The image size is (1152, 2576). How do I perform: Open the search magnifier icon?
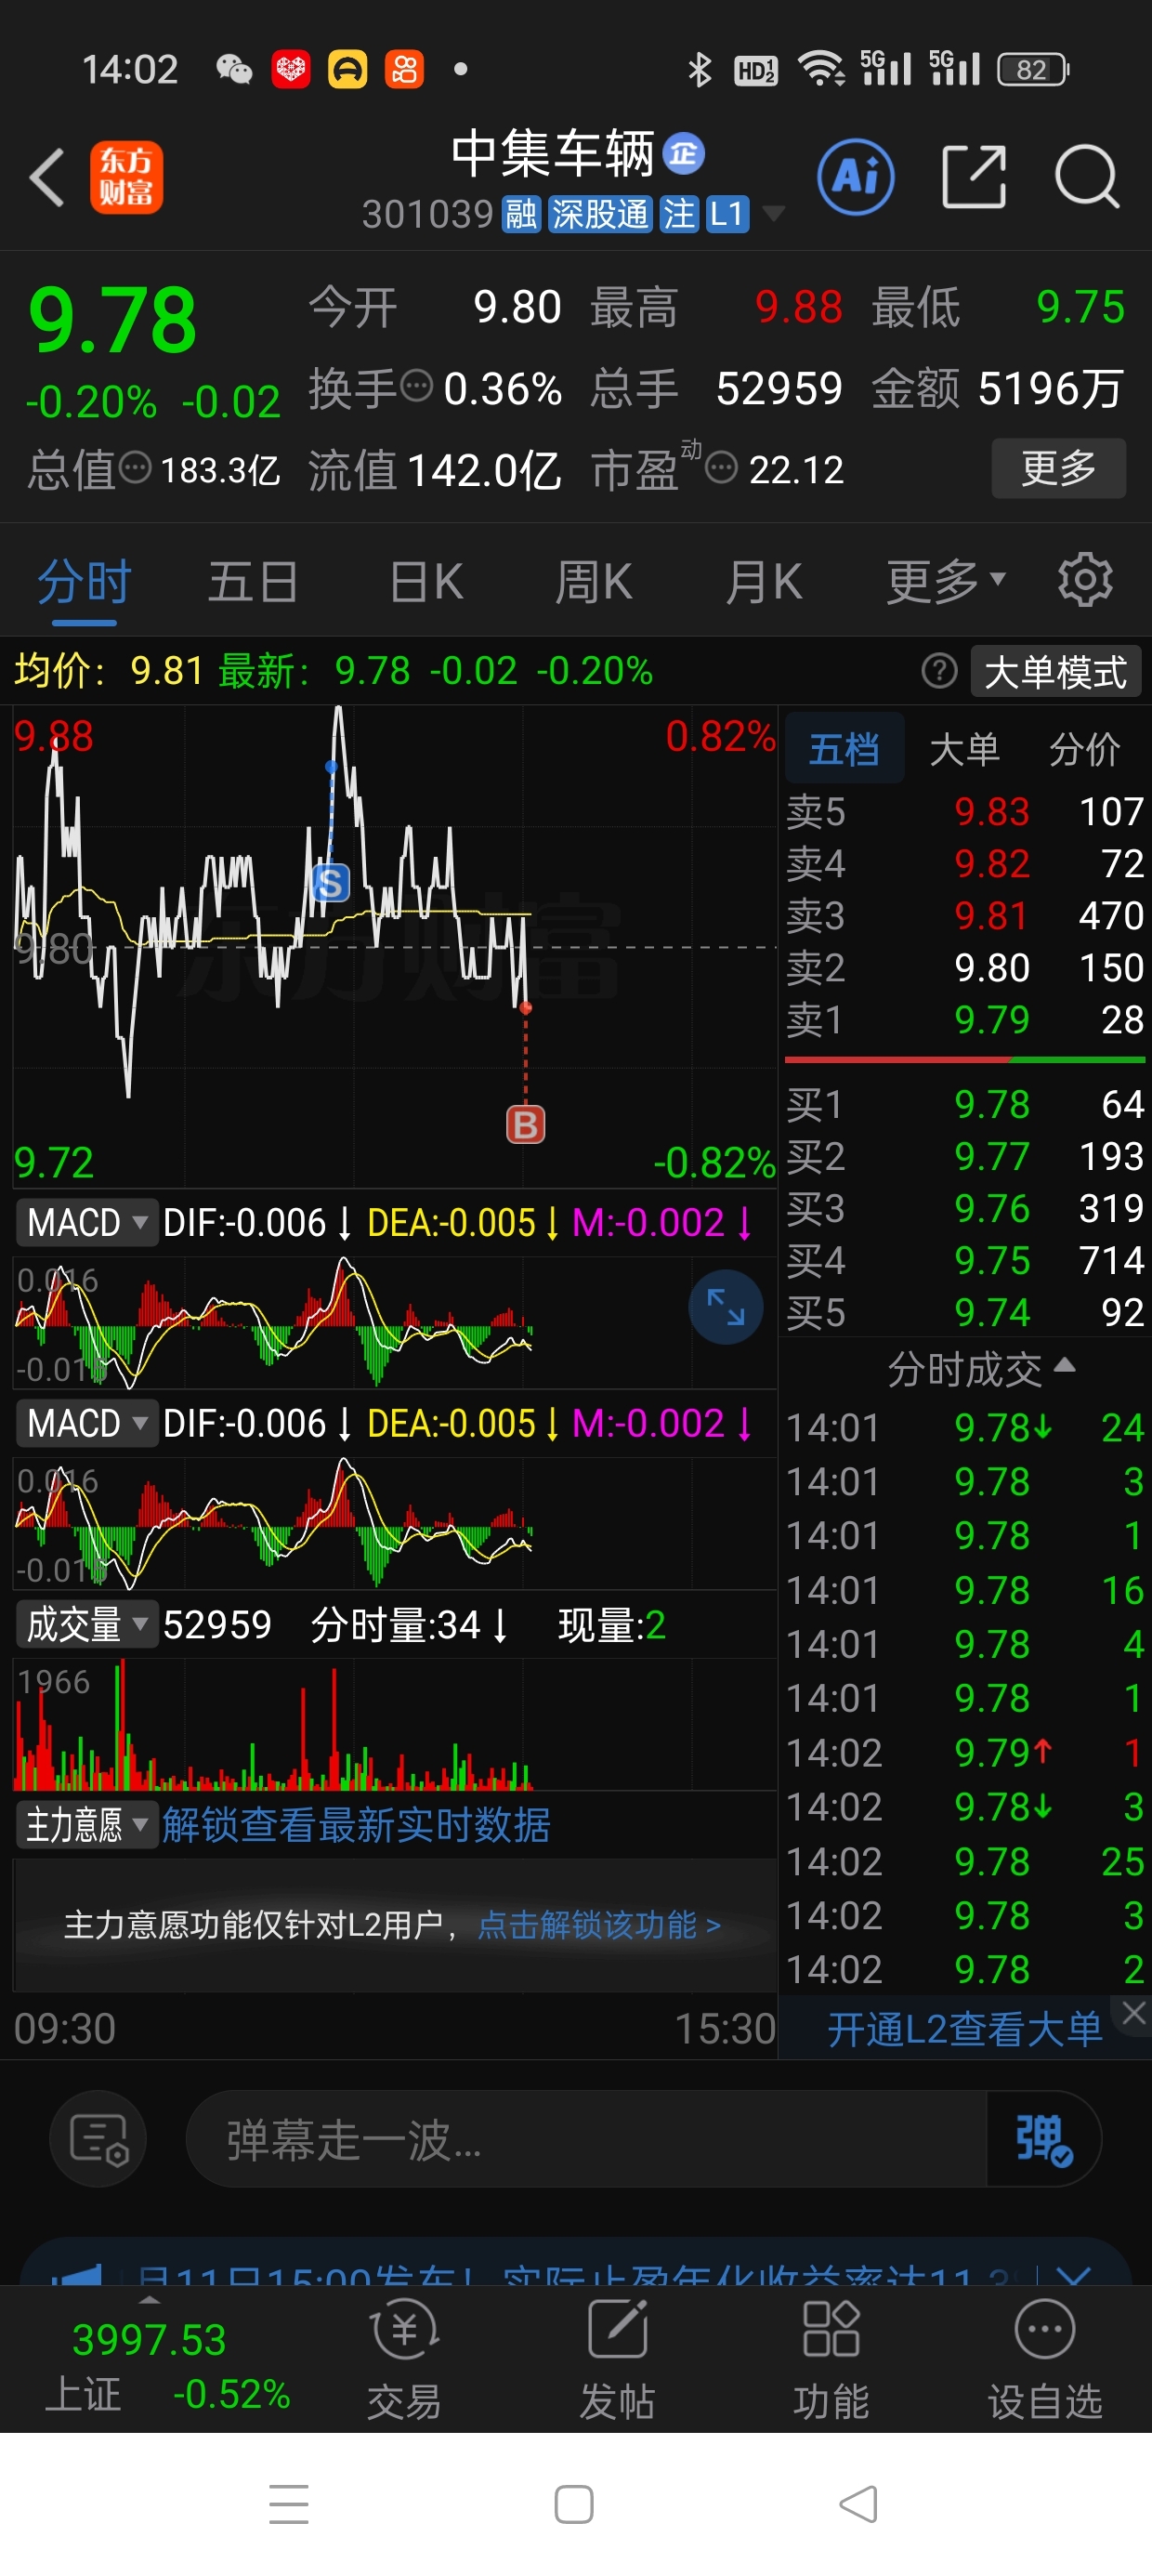pos(1086,177)
